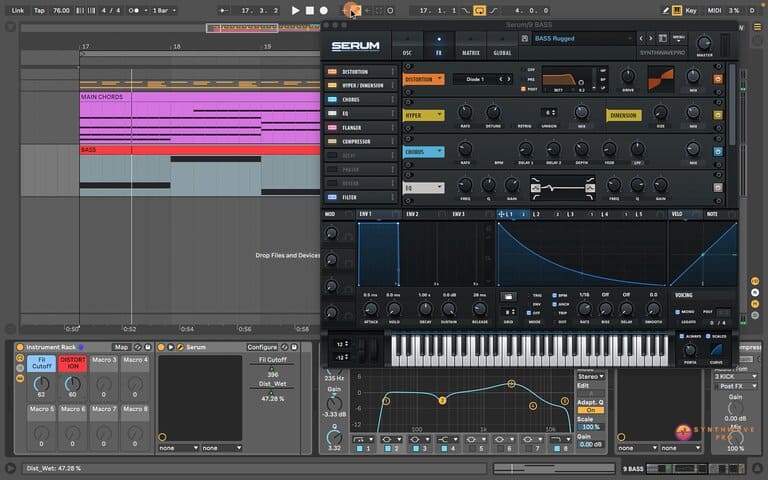Open the BASS Rugged preset name dropdown
The width and height of the screenshot is (768, 480).
click(x=582, y=38)
